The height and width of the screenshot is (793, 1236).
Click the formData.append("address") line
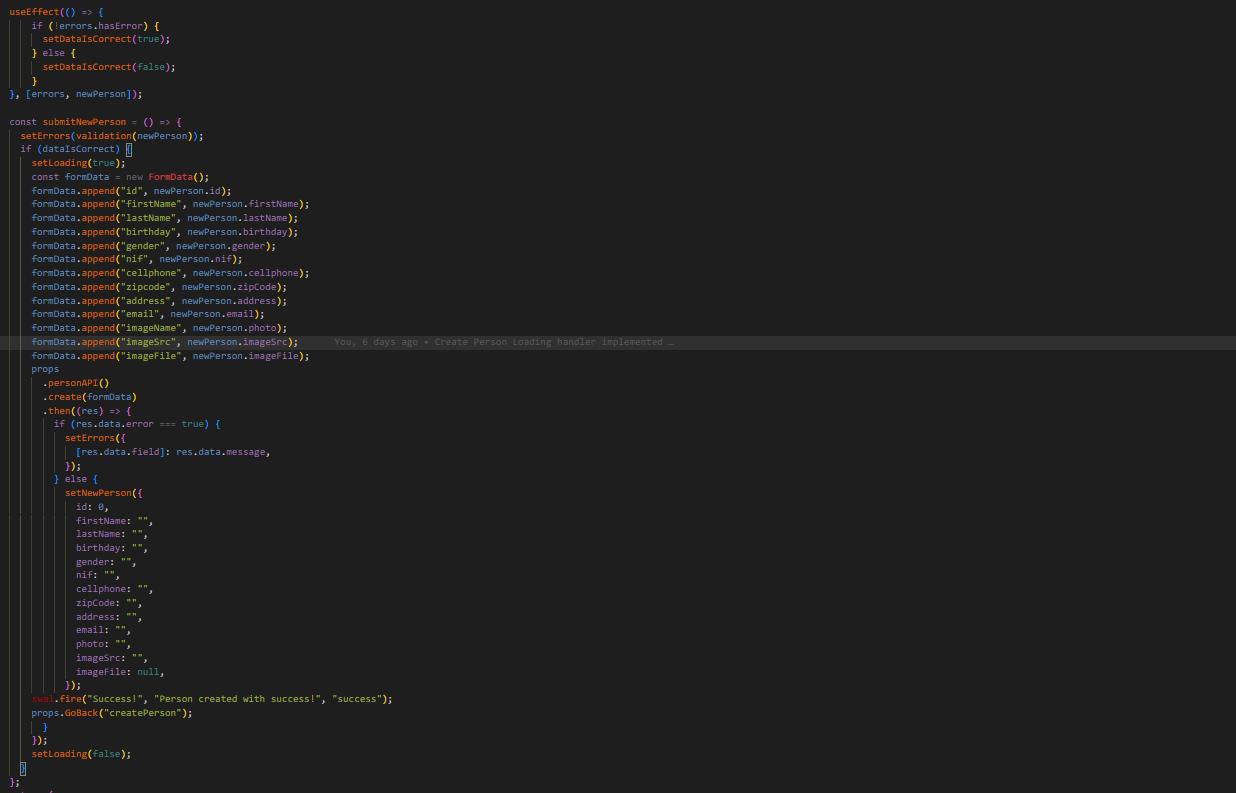(x=159, y=301)
